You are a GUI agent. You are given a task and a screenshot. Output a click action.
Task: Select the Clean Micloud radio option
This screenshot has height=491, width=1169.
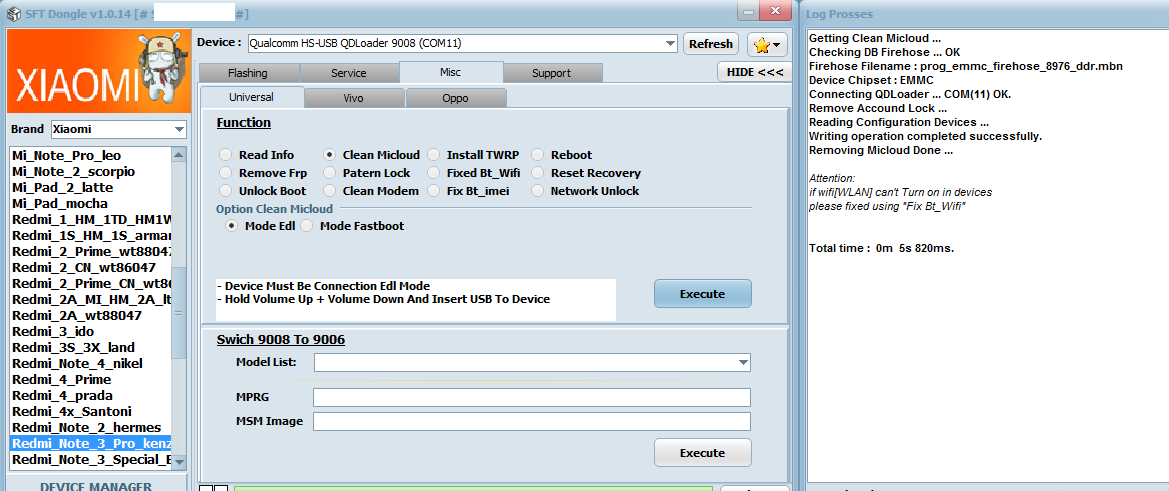329,155
